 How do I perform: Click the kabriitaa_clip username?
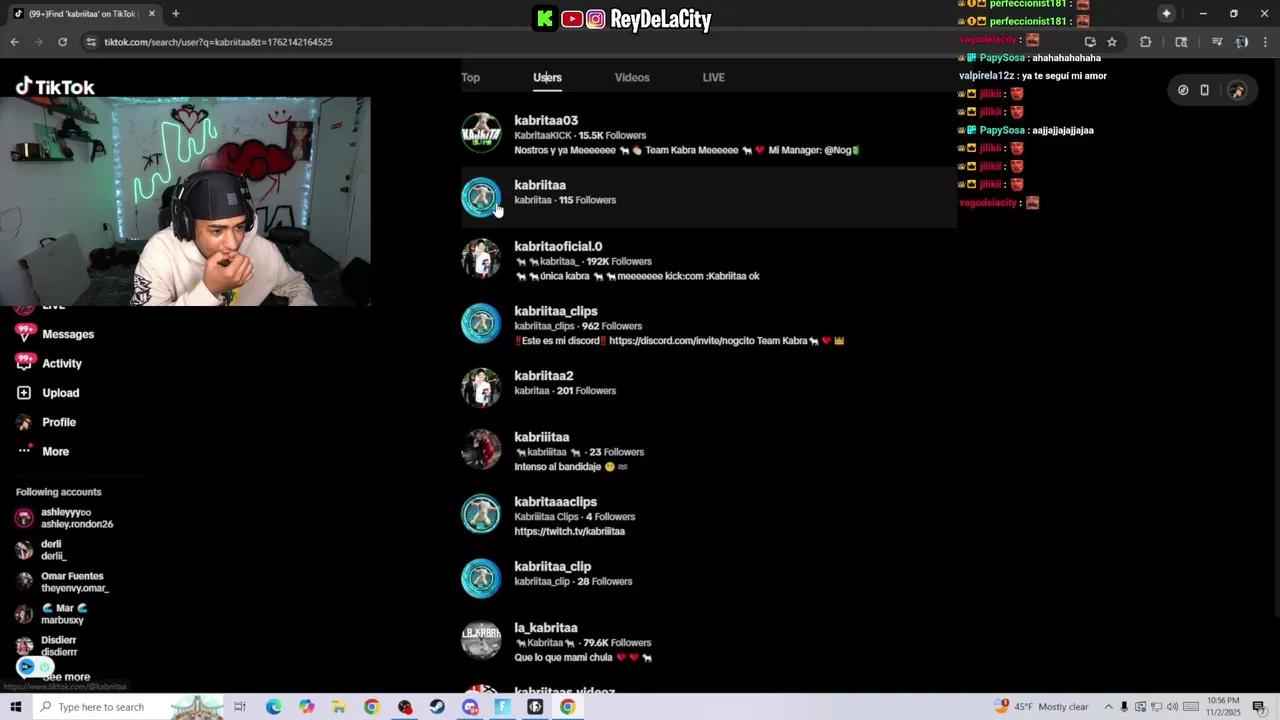click(x=552, y=567)
